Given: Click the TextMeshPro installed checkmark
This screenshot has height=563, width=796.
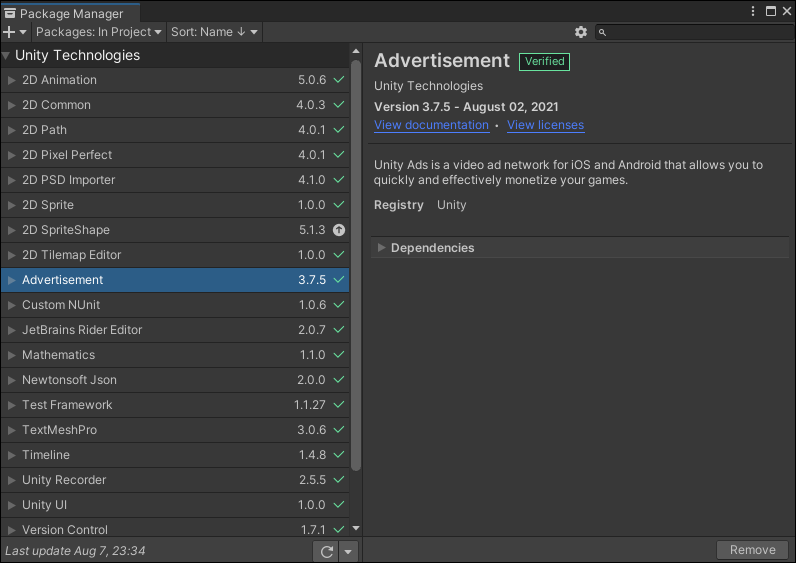Looking at the screenshot, I should tap(339, 429).
